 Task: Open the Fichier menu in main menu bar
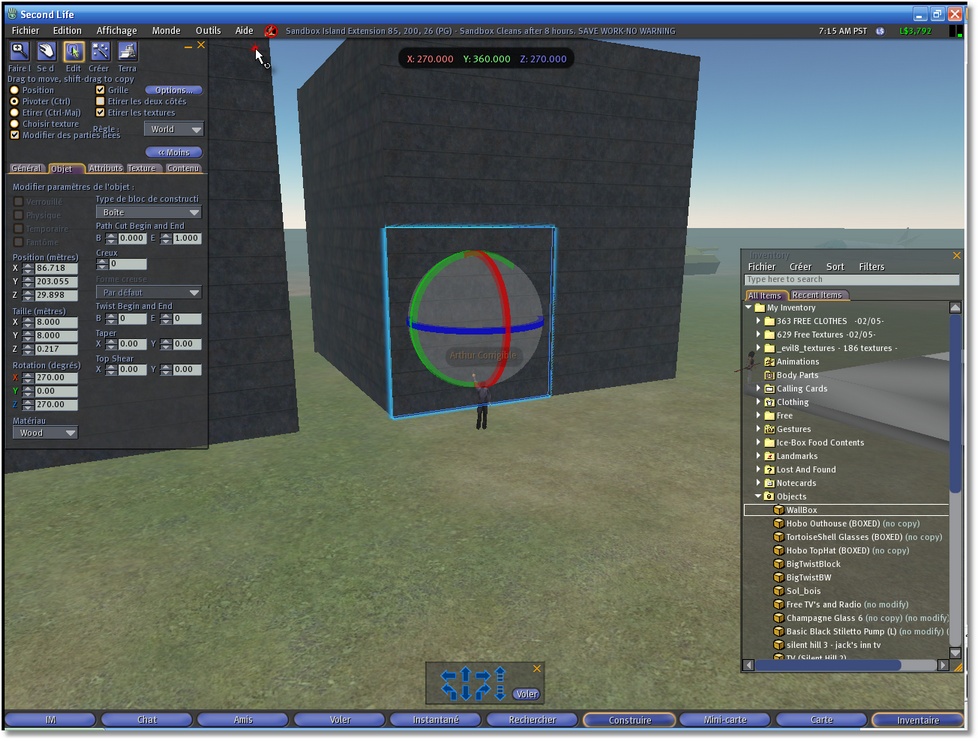pyautogui.click(x=26, y=31)
